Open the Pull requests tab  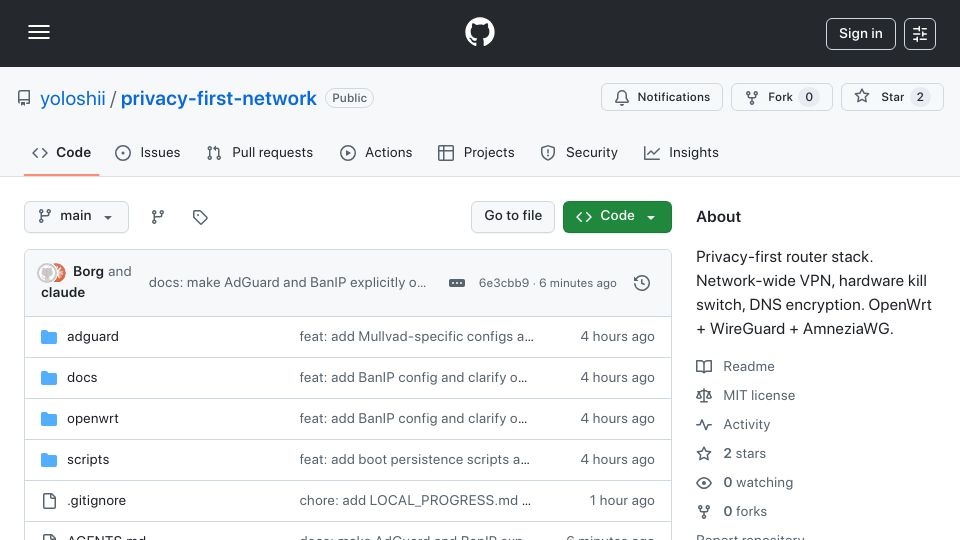point(260,152)
